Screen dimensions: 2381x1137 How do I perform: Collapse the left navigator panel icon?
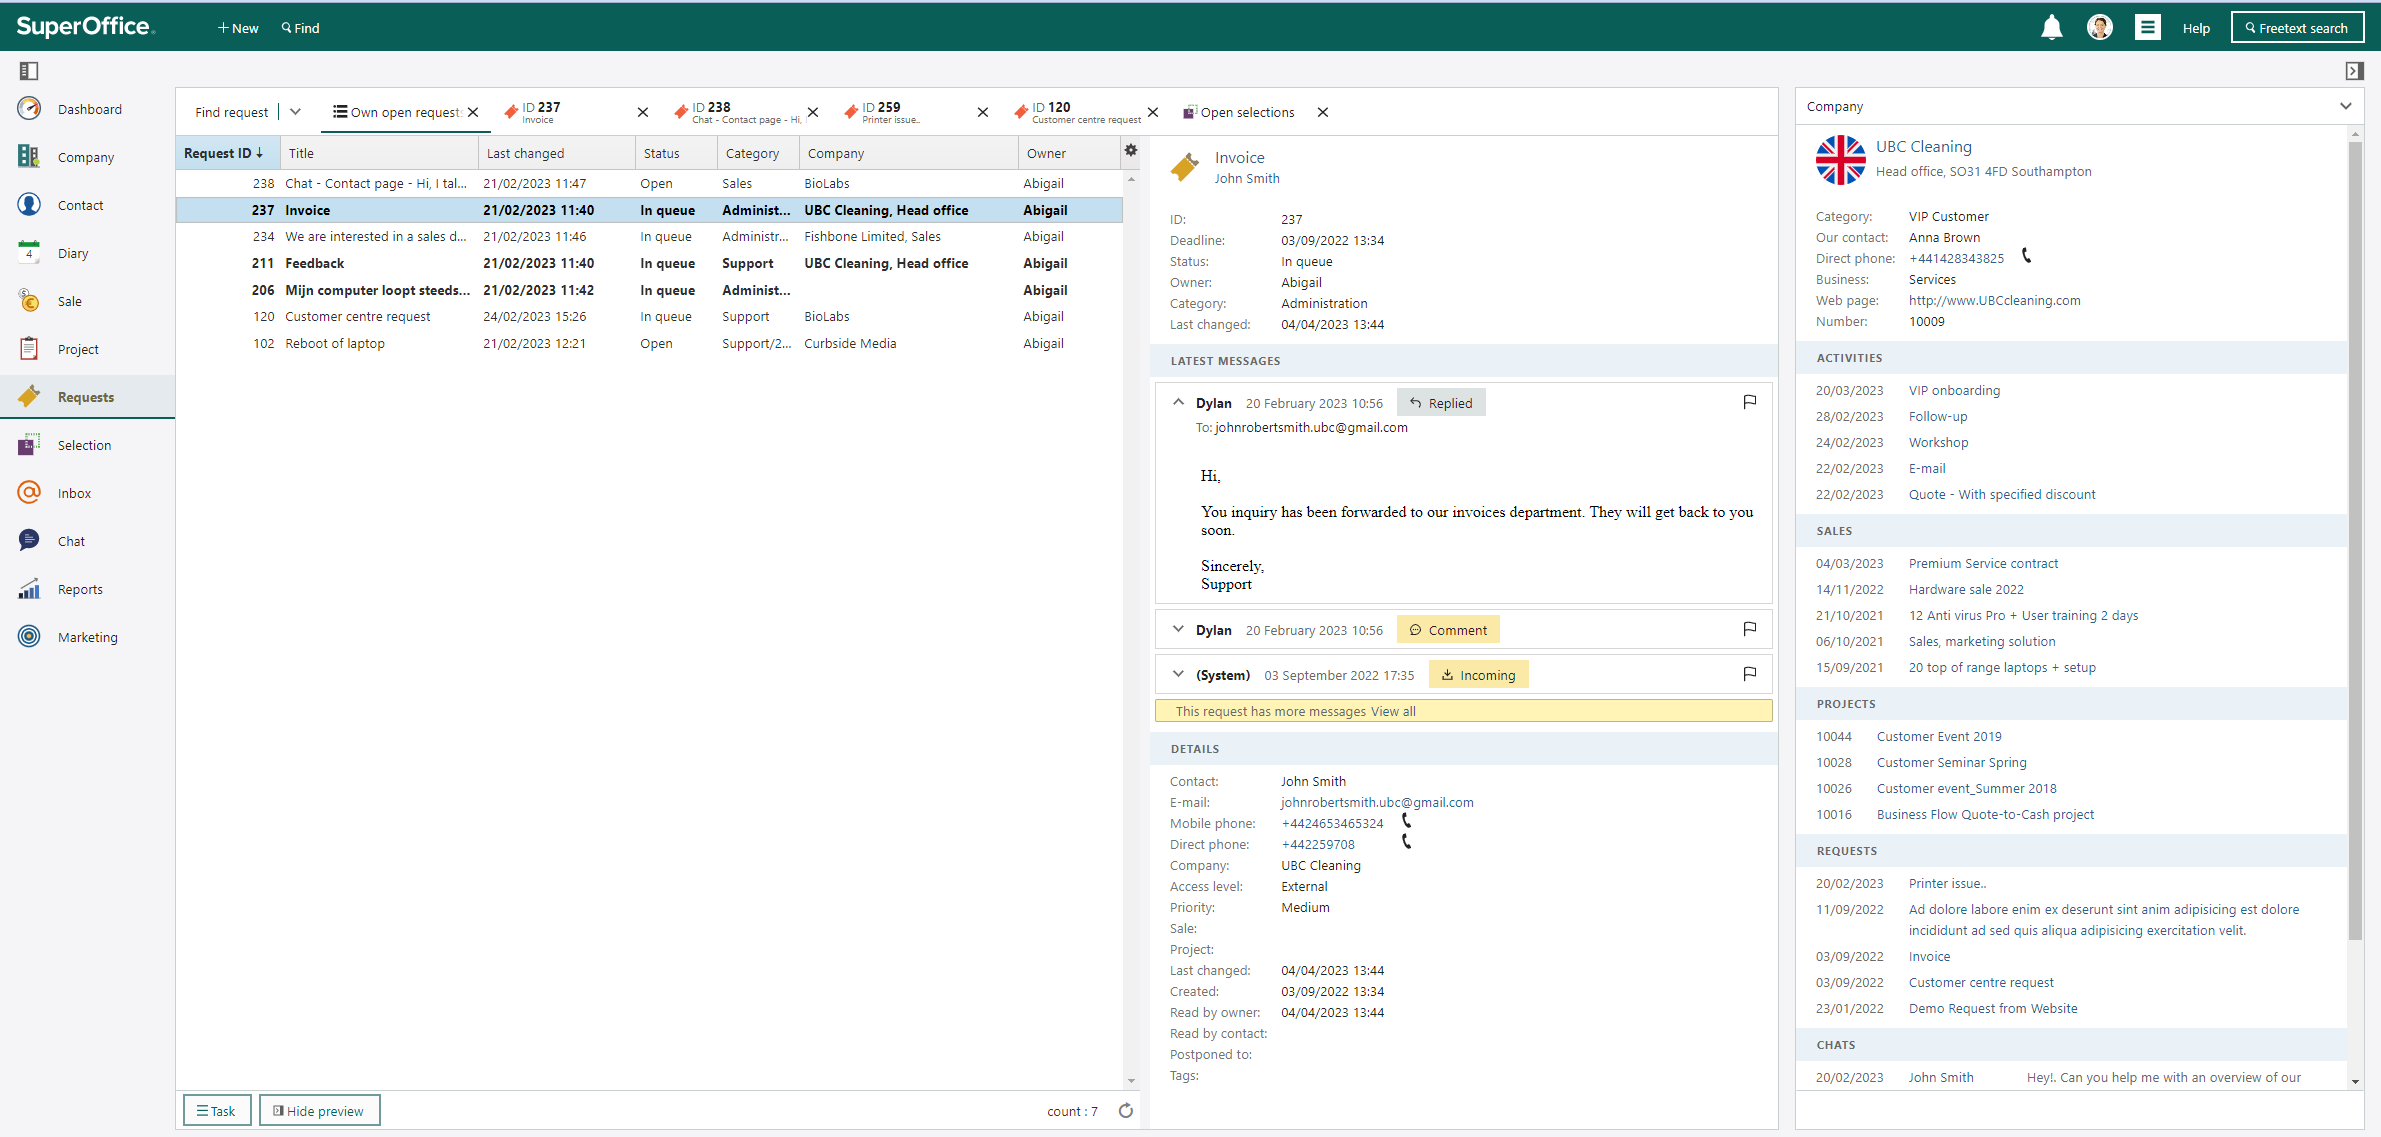(29, 71)
